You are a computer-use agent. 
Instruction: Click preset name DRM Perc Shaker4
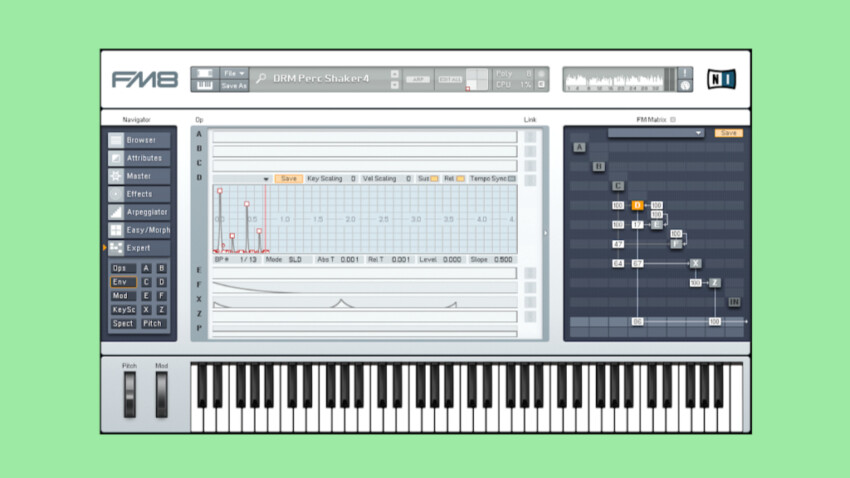click(x=321, y=79)
